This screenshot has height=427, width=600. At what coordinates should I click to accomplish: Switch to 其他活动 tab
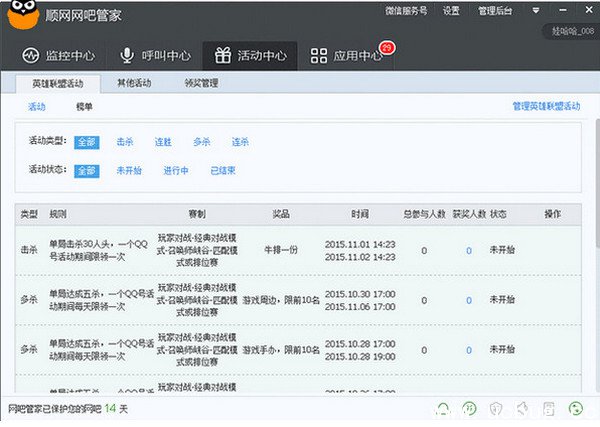[135, 84]
